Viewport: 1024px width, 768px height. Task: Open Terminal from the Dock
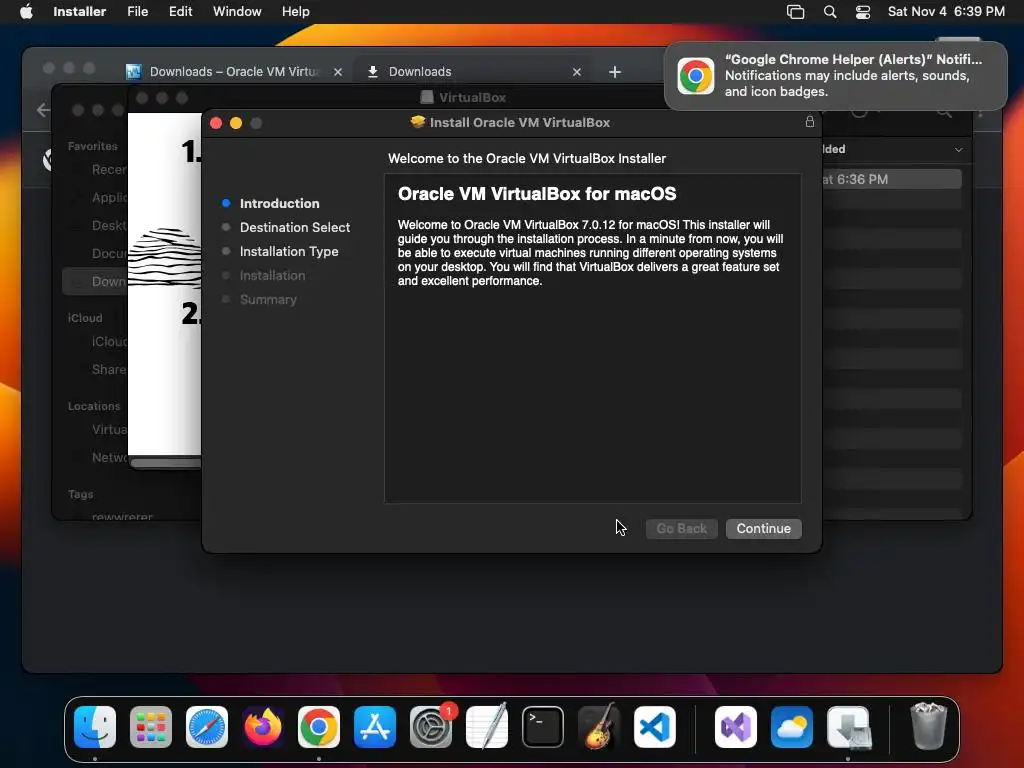tap(543, 727)
